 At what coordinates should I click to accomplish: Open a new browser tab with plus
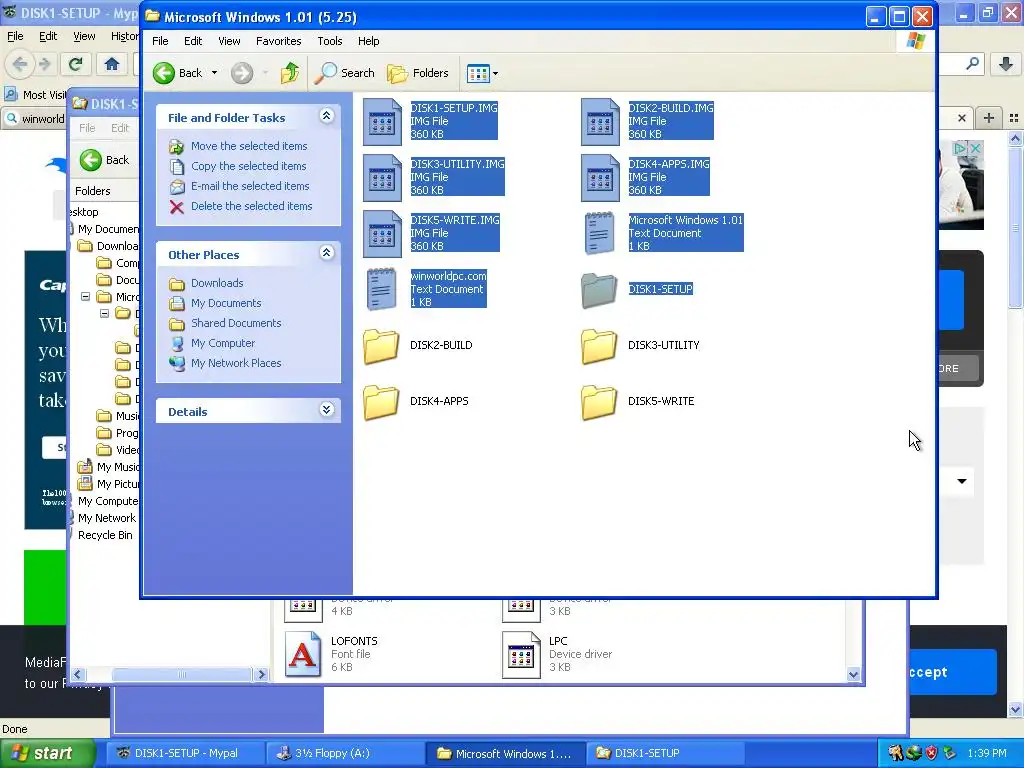click(x=989, y=118)
